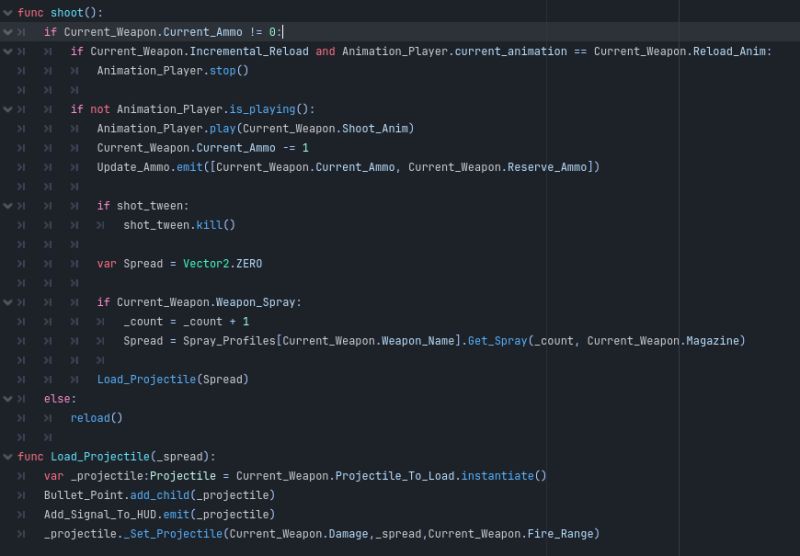Image resolution: width=800 pixels, height=556 pixels.
Task: Click the 'Projectile_To_Load' property
Action: coord(395,476)
